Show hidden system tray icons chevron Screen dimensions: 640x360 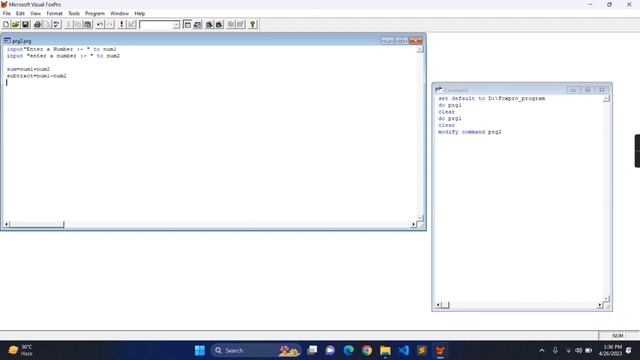(542, 350)
